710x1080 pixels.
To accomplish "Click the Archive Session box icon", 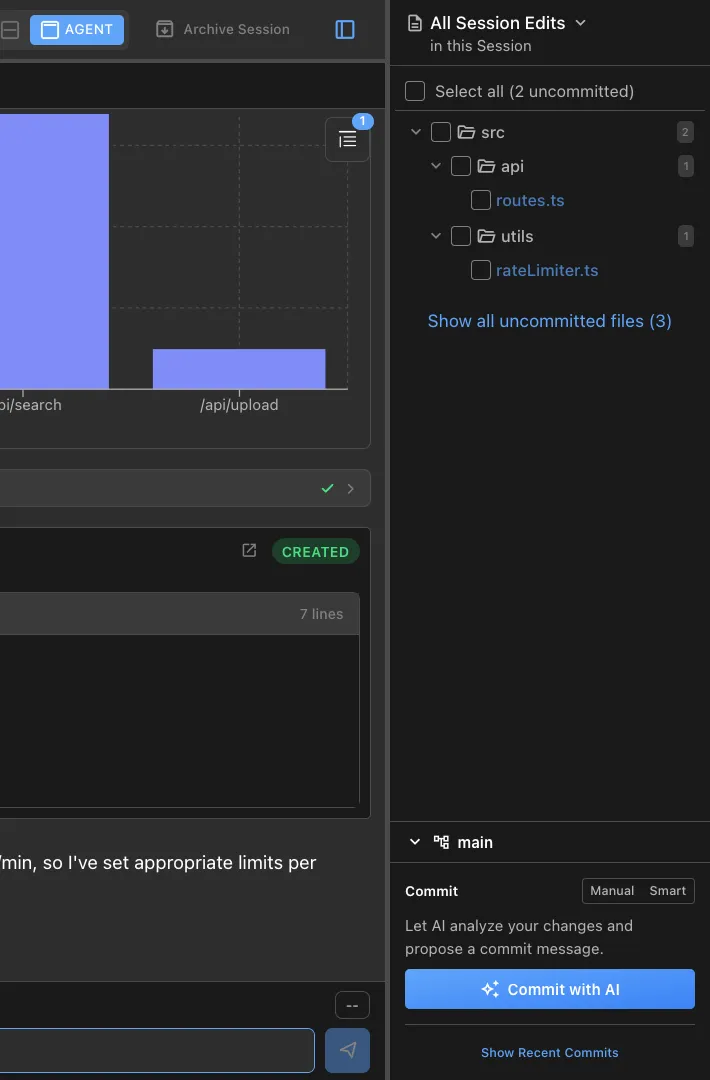I will point(165,30).
